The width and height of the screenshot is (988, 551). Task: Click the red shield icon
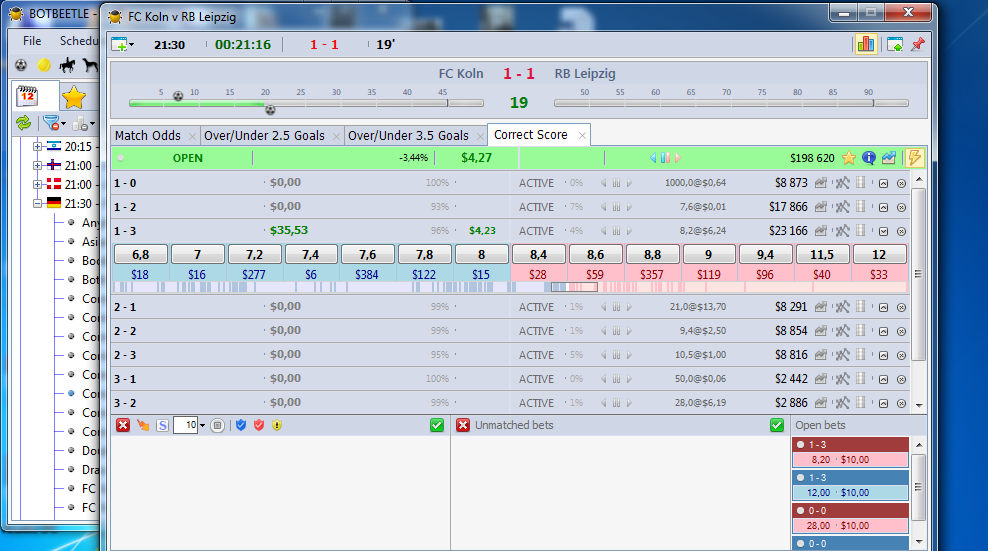point(258,425)
